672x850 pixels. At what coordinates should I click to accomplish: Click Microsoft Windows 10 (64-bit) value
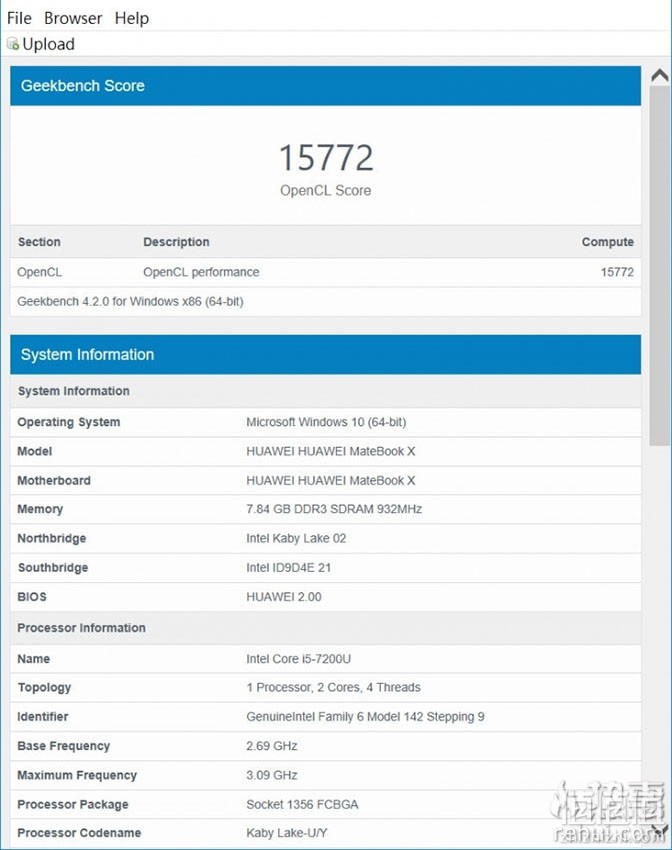[326, 422]
